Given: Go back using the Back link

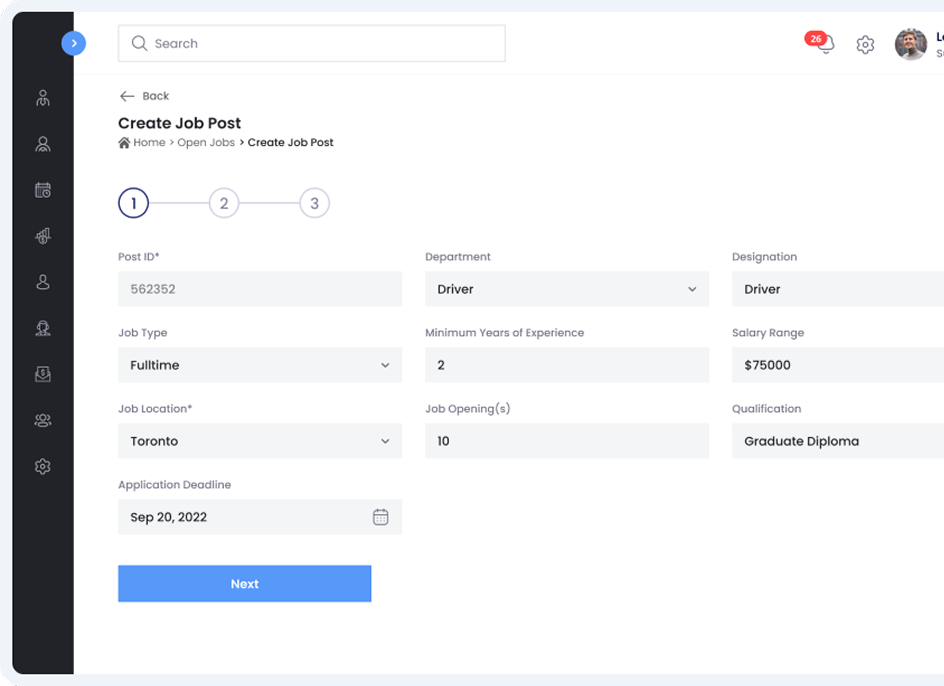Looking at the screenshot, I should click(x=144, y=96).
